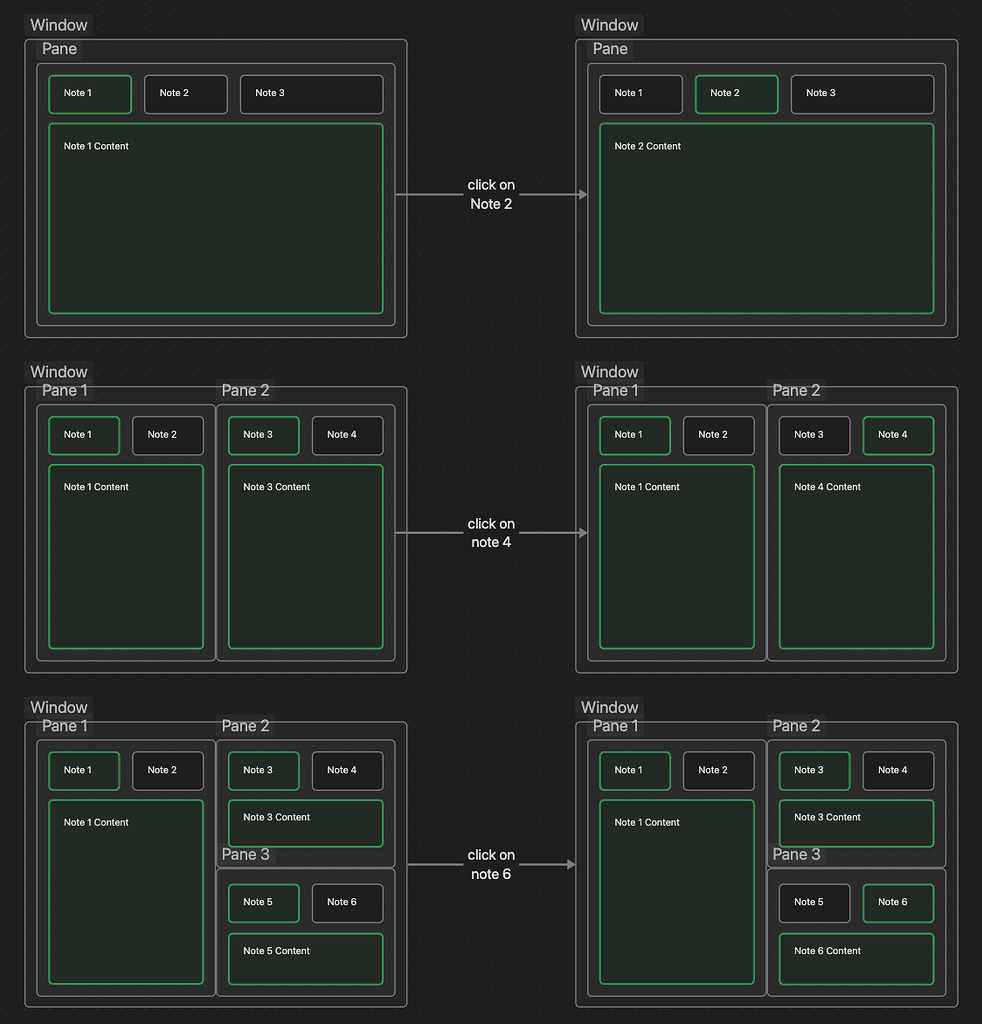
Task: Select the 'click on Note 2' arrow label text
Action: click(x=491, y=194)
